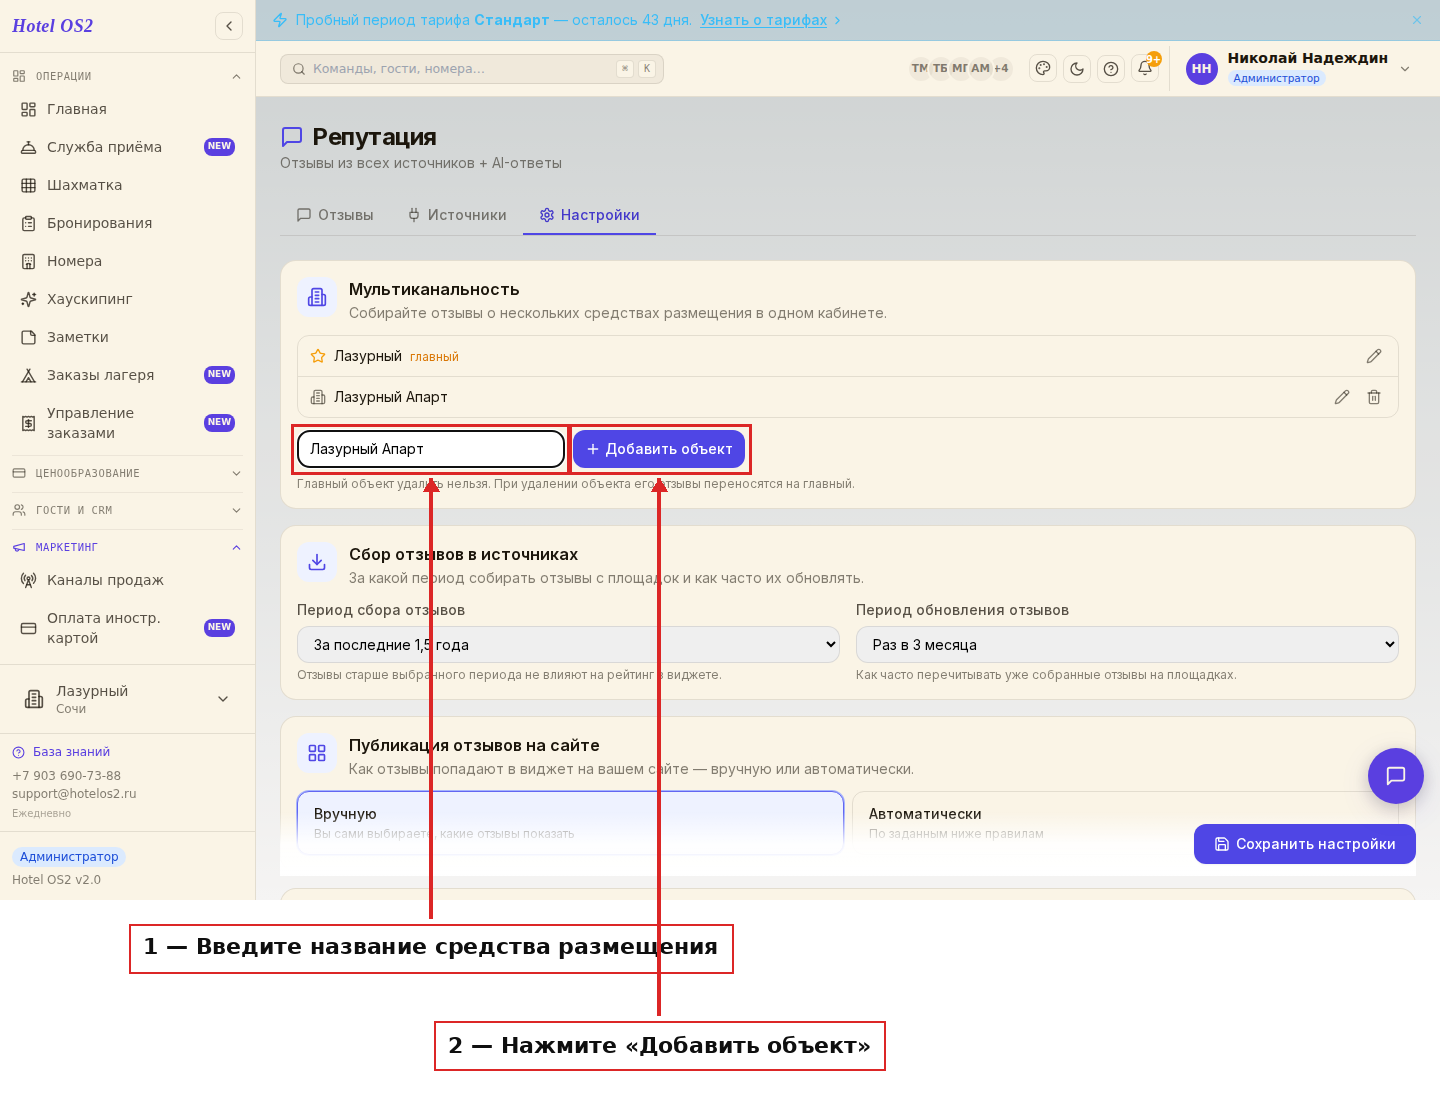
Task: Collapse the МАРКЕТИНГ section
Action: click(x=127, y=547)
